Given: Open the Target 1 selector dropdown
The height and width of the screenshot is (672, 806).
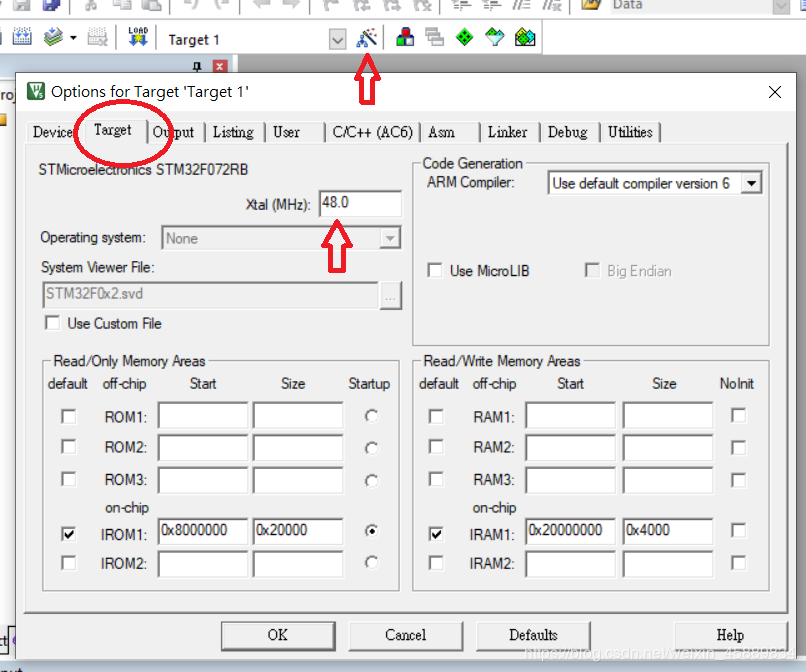Looking at the screenshot, I should click(337, 40).
